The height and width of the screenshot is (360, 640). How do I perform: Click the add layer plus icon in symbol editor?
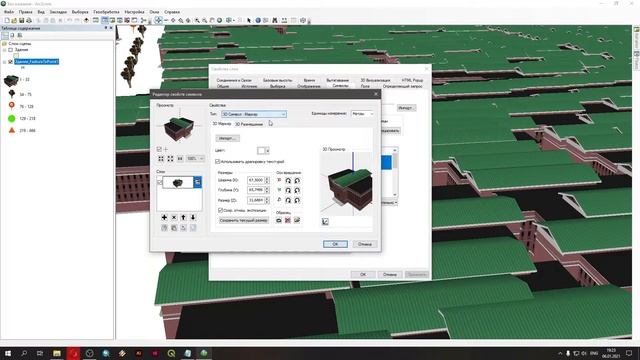tap(164, 218)
